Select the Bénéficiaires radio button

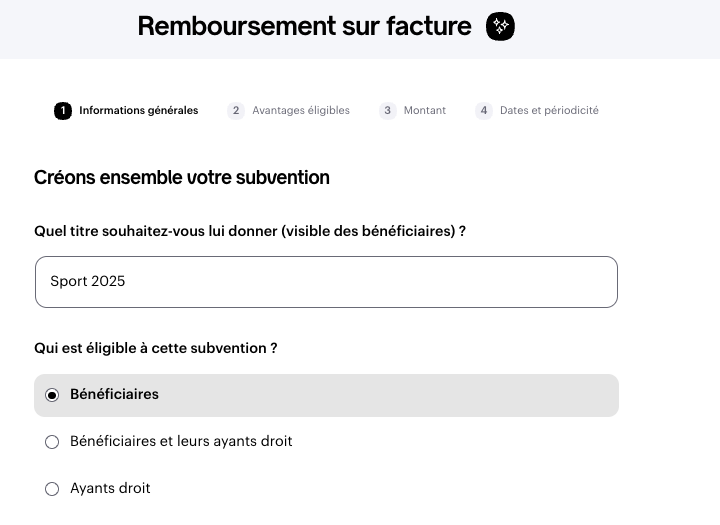[52, 395]
